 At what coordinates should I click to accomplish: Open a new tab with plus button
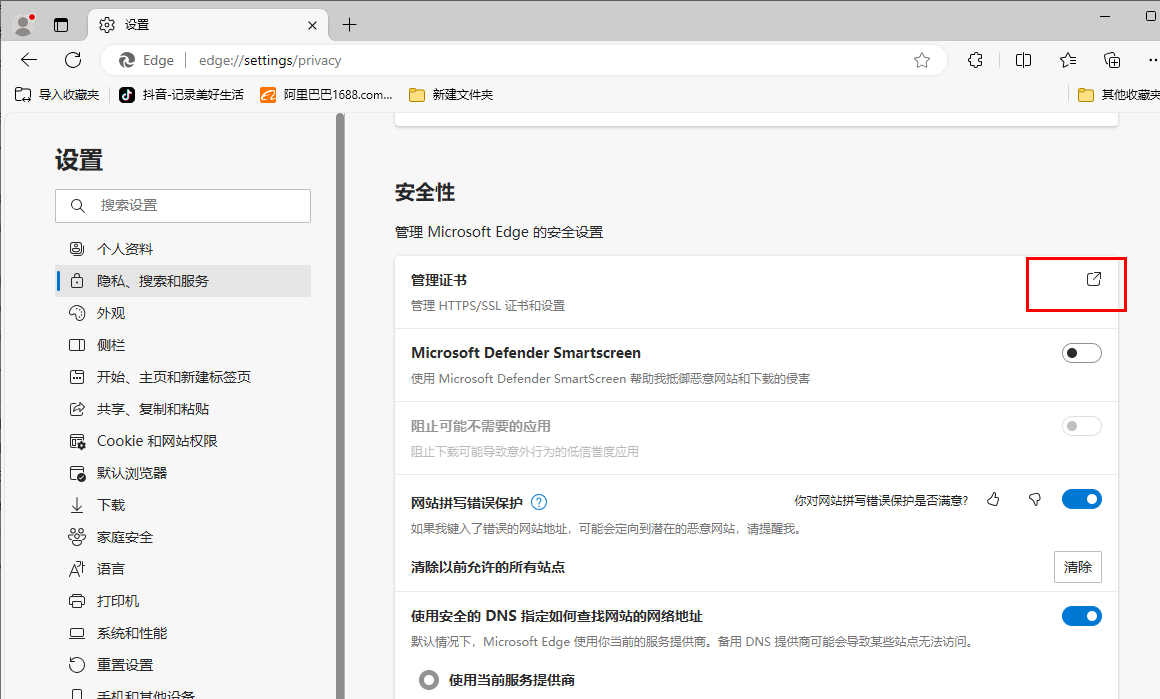point(349,25)
